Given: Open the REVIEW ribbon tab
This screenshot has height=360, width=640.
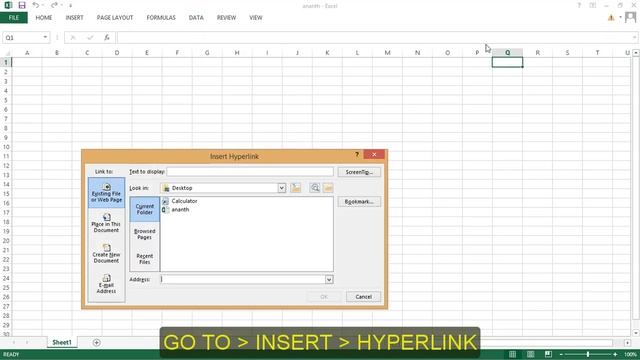Looking at the screenshot, I should tap(227, 18).
